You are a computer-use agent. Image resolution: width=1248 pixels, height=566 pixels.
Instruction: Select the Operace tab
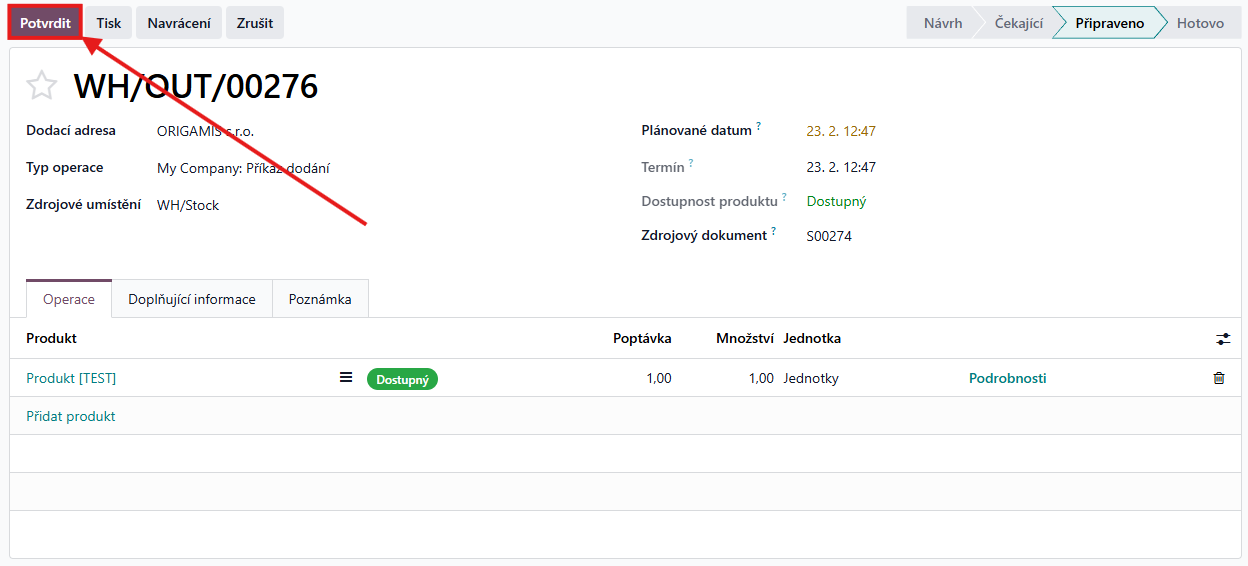(x=69, y=299)
